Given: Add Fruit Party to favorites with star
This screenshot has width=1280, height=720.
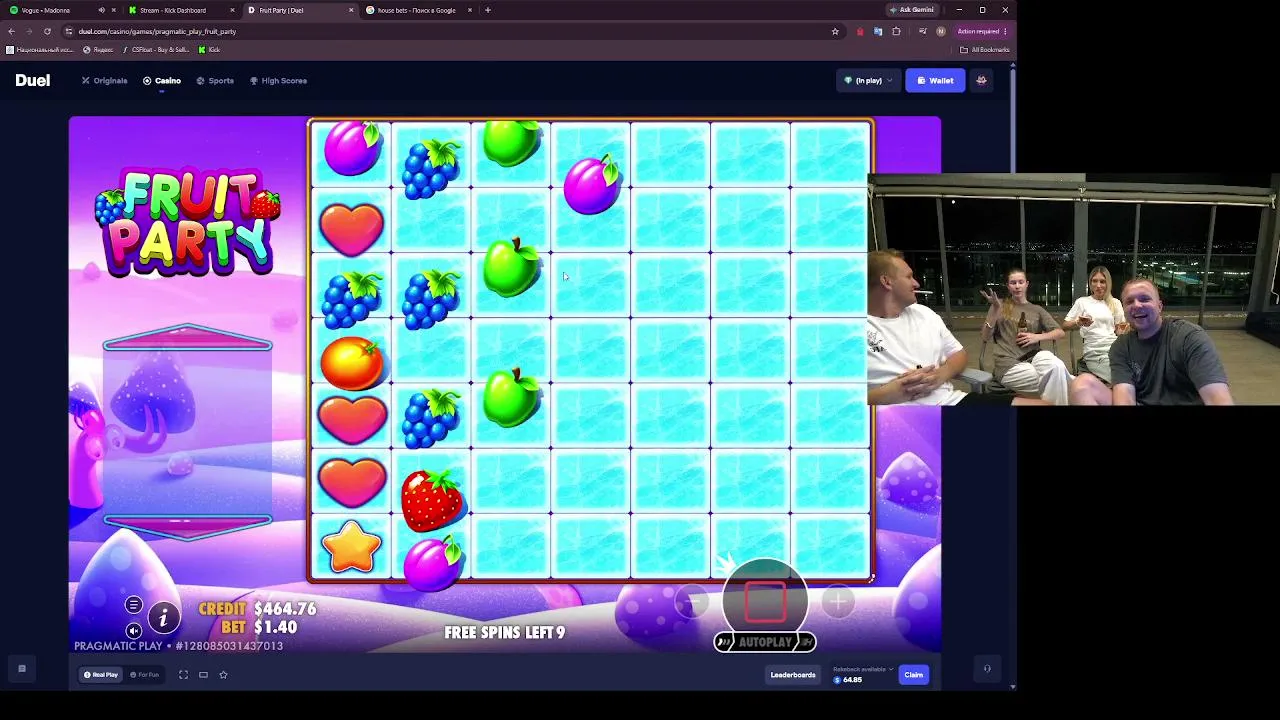Looking at the screenshot, I should click(x=223, y=675).
